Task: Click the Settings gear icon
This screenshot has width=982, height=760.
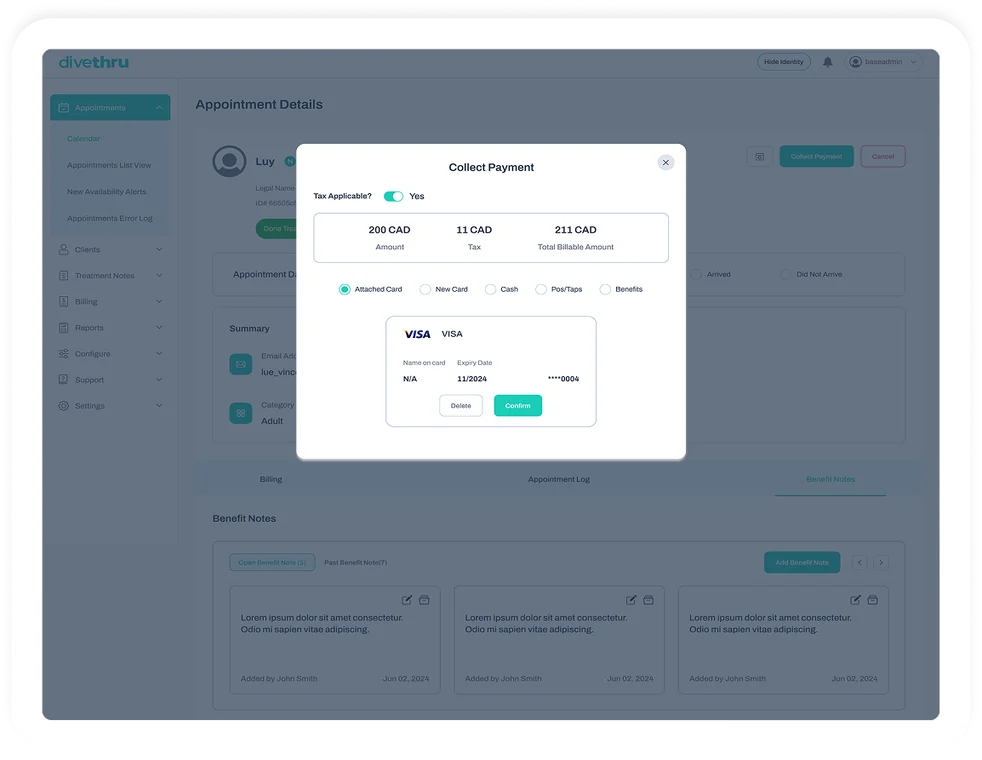Action: [x=63, y=406]
